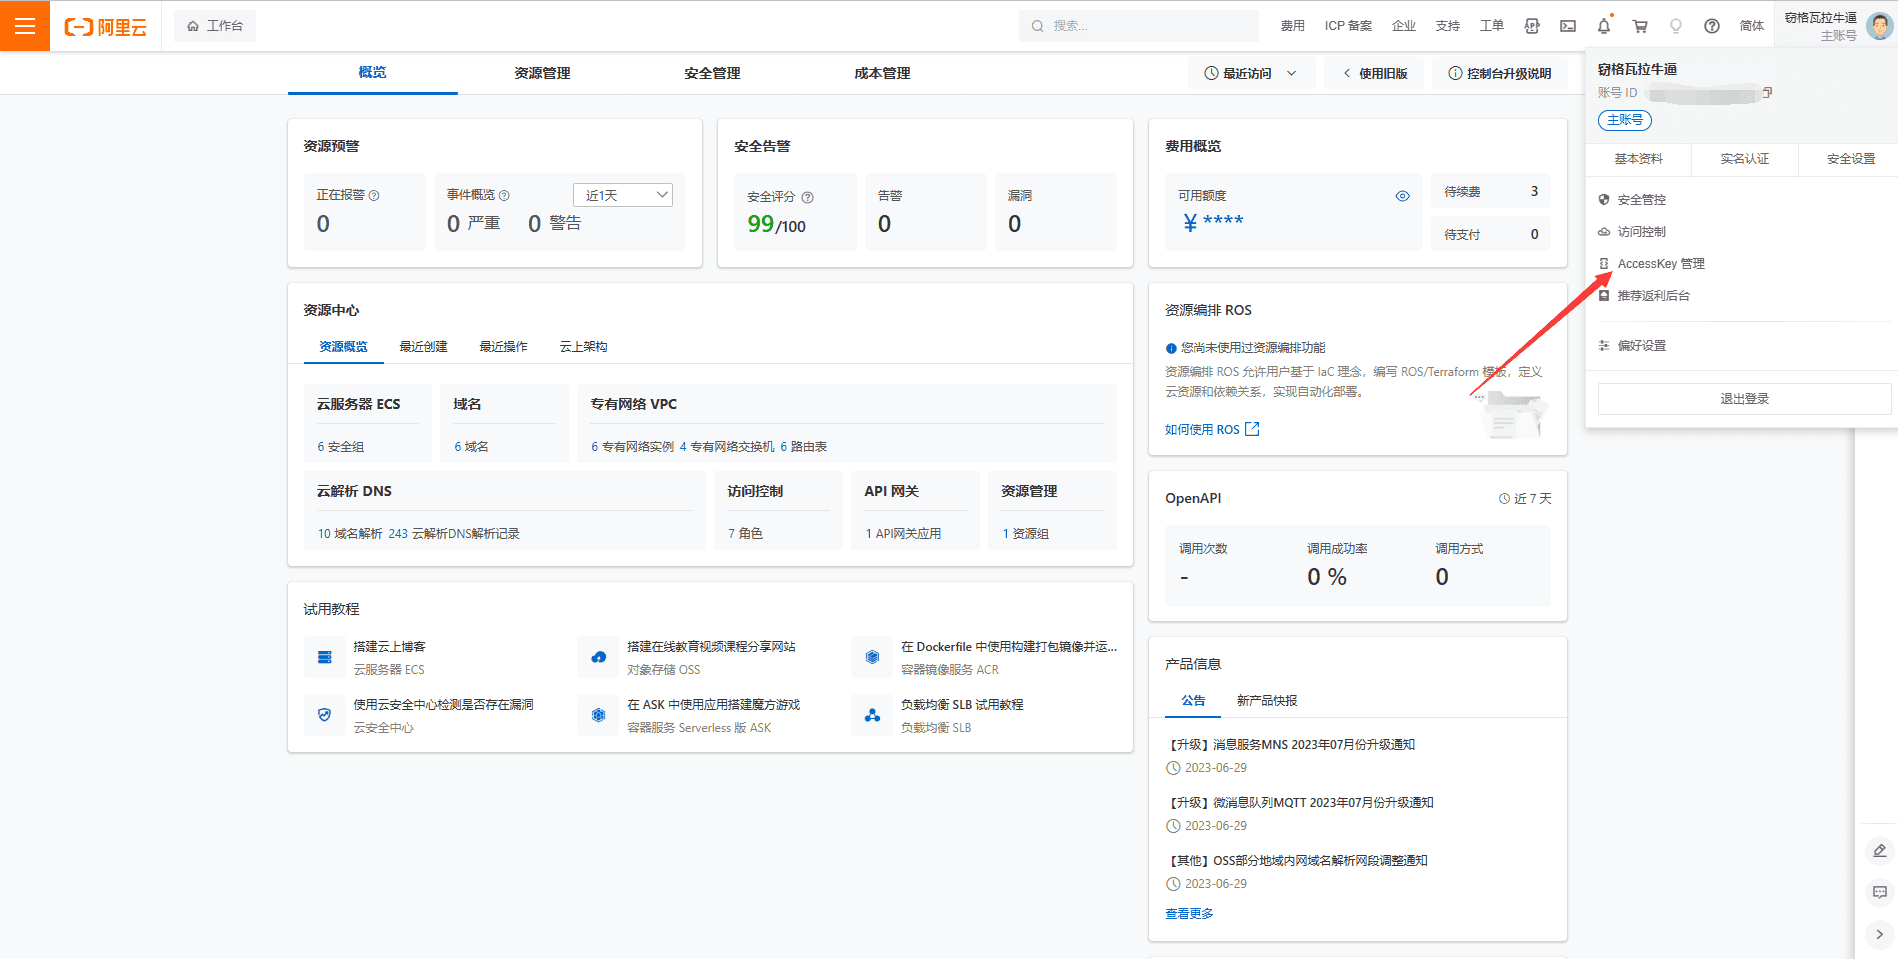Click the Alibaba Cloud logo
This screenshot has height=959, width=1898.
[105, 26]
